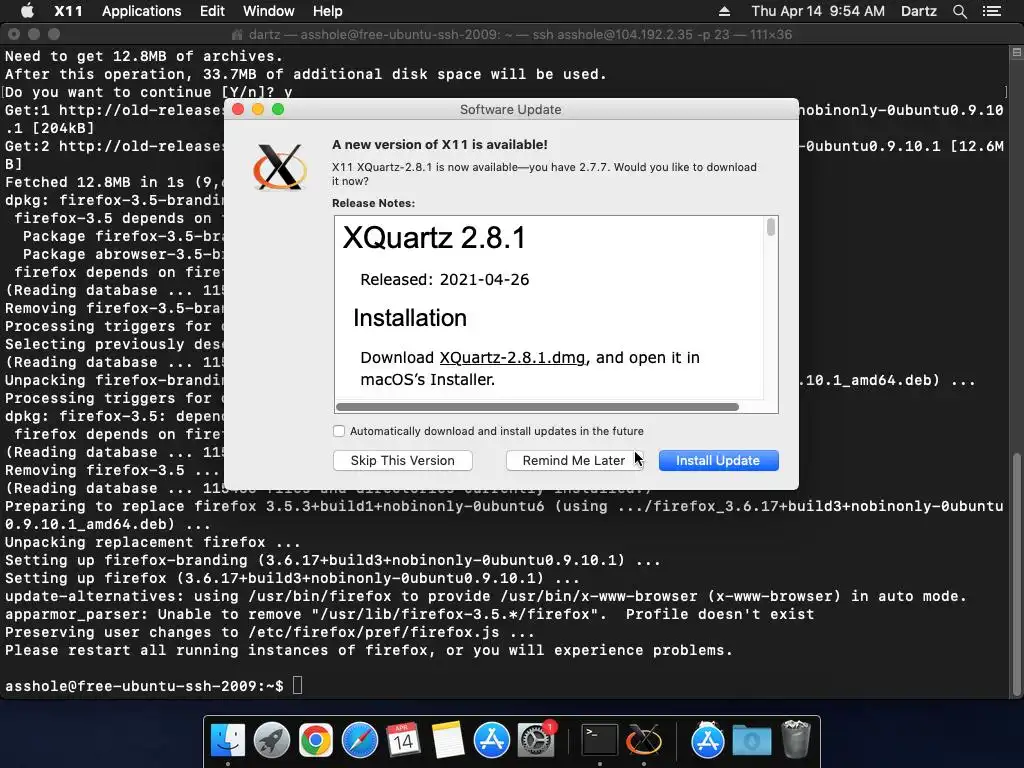Image resolution: width=1024 pixels, height=768 pixels.
Task: Click the home folder icon in the terminal title
Action: coord(238,35)
